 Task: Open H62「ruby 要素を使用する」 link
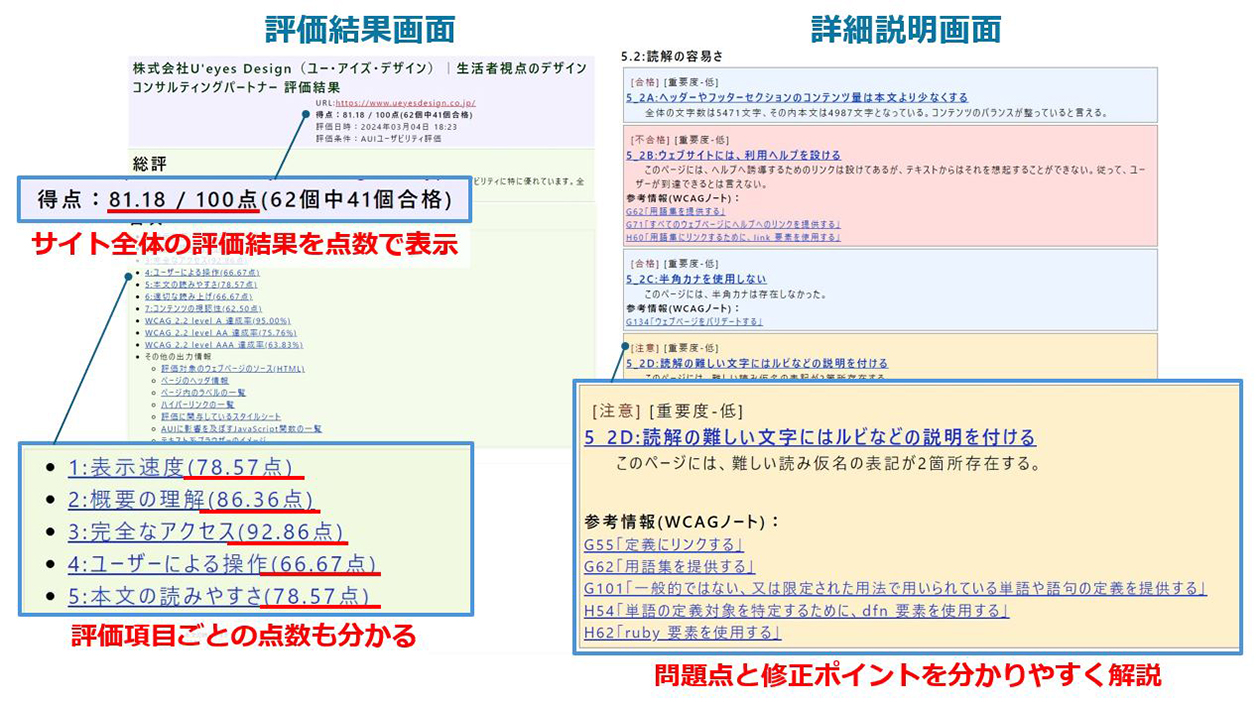683,633
